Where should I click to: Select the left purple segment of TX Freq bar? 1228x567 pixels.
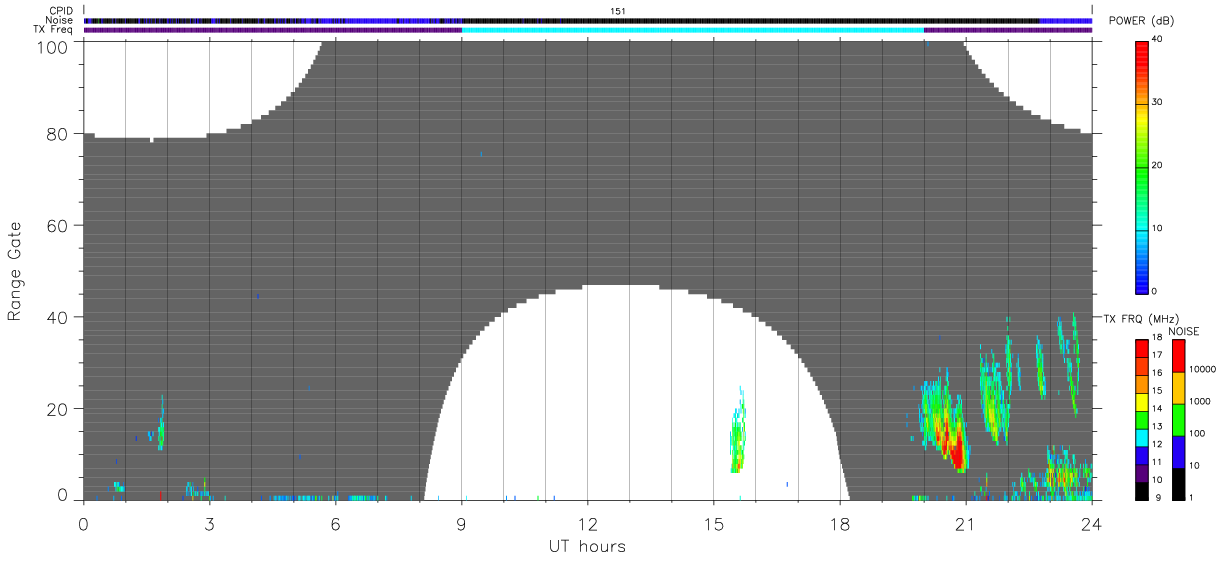click(272, 30)
